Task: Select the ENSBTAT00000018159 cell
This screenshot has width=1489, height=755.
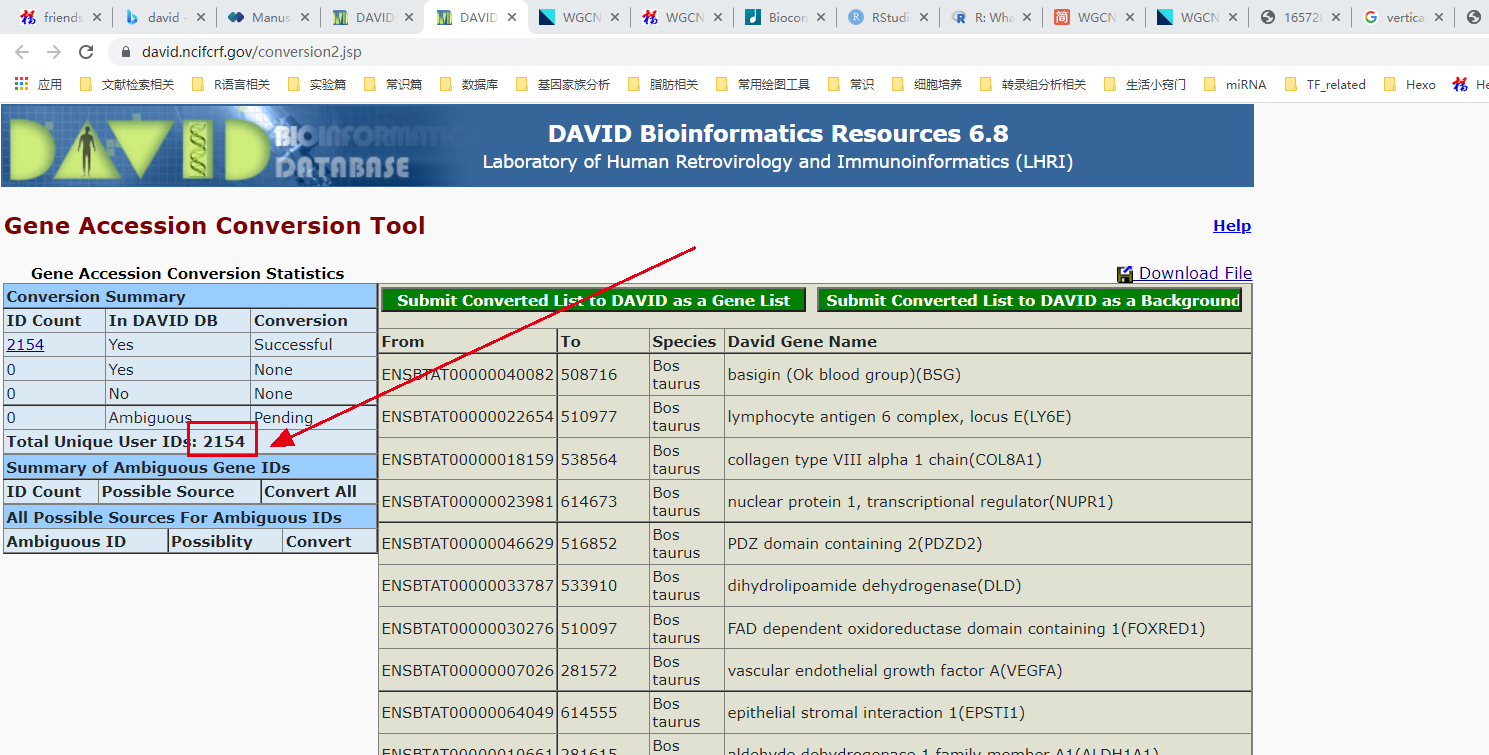Action: pos(467,460)
